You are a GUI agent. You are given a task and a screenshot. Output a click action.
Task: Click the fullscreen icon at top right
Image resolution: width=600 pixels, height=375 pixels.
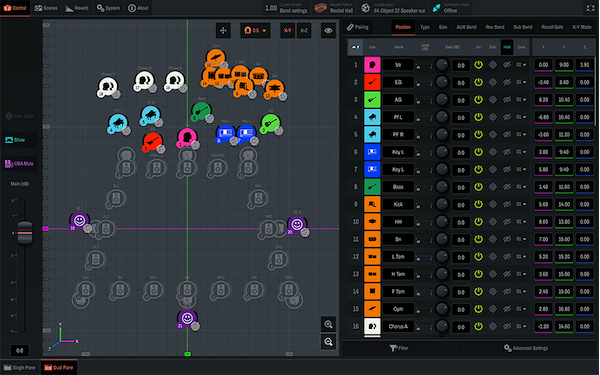(590, 8)
